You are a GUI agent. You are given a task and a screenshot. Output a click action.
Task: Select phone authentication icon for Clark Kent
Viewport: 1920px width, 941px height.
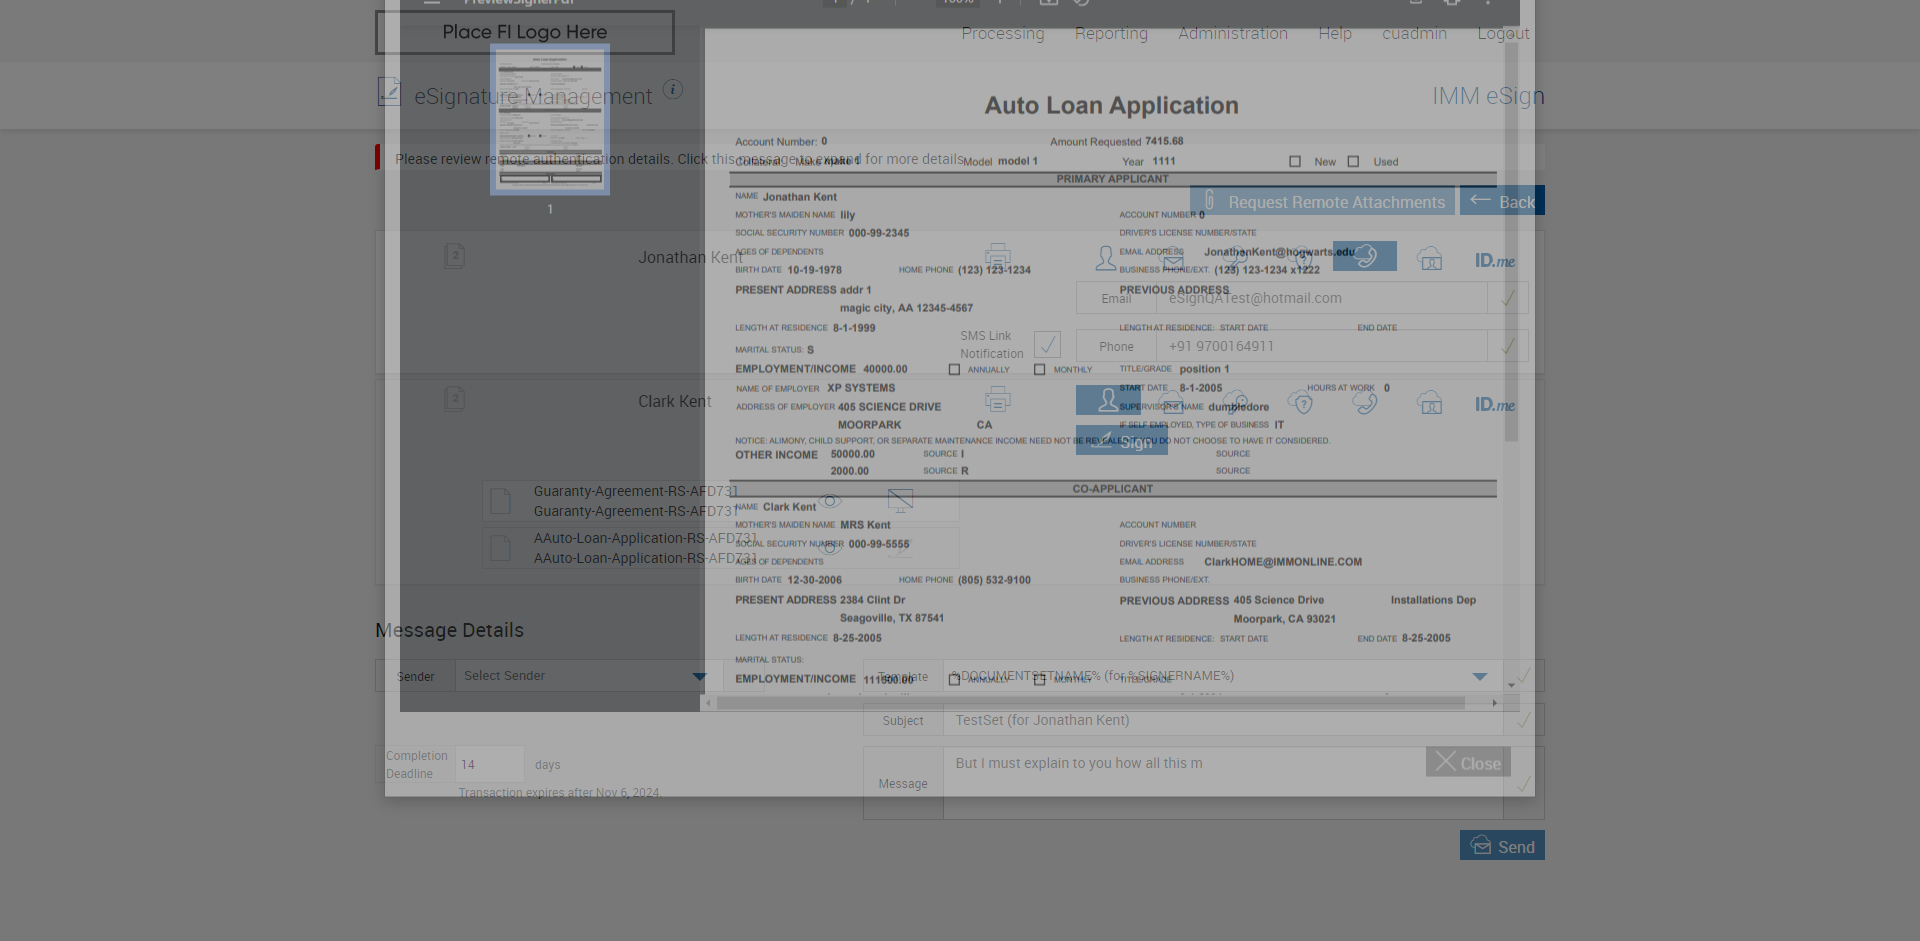click(1365, 402)
